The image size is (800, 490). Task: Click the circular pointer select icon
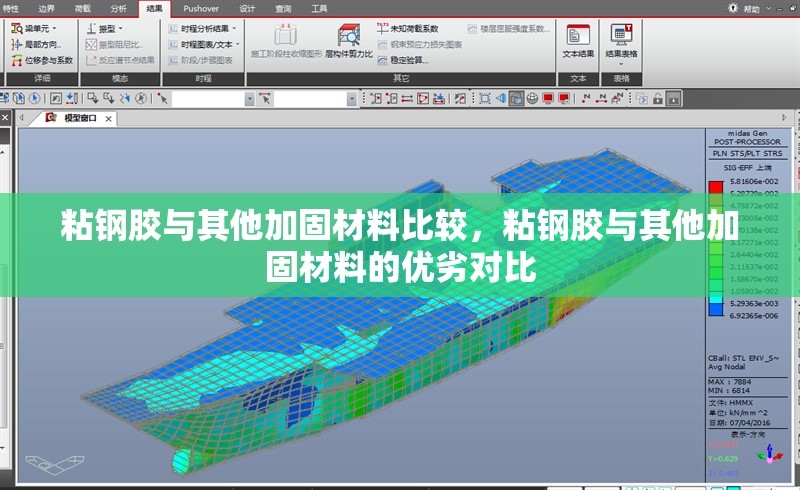[35, 99]
